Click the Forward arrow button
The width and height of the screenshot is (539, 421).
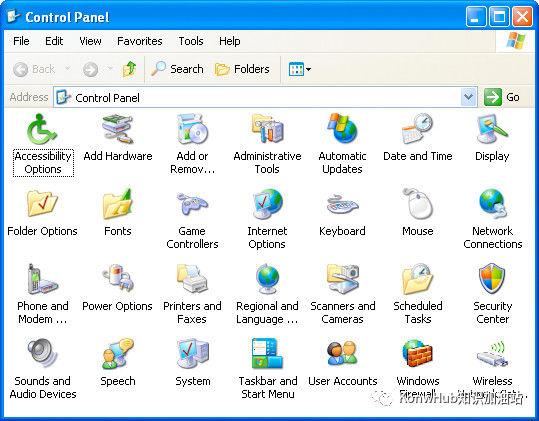click(91, 69)
